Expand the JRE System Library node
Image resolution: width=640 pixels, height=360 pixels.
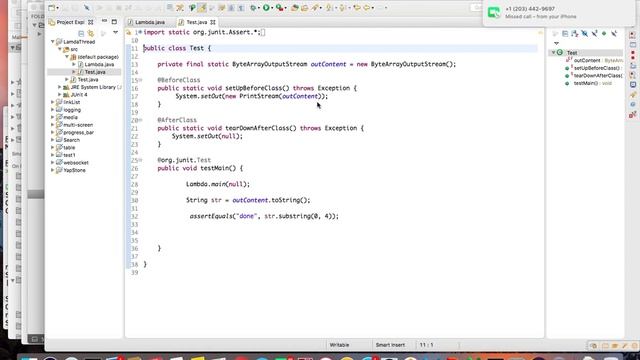60,87
